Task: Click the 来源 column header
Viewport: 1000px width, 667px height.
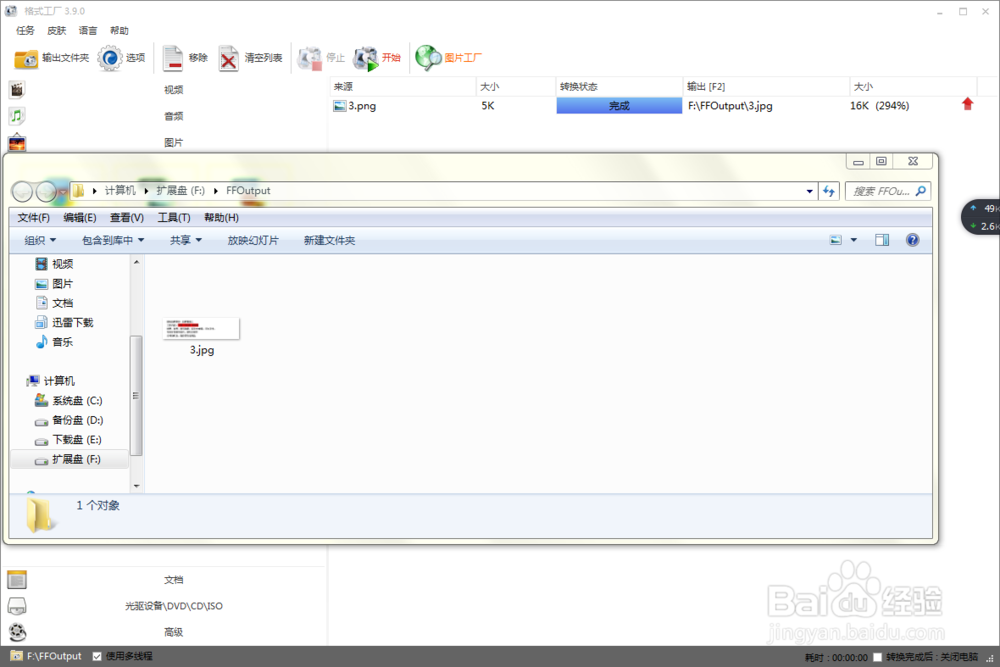Action: 402,87
